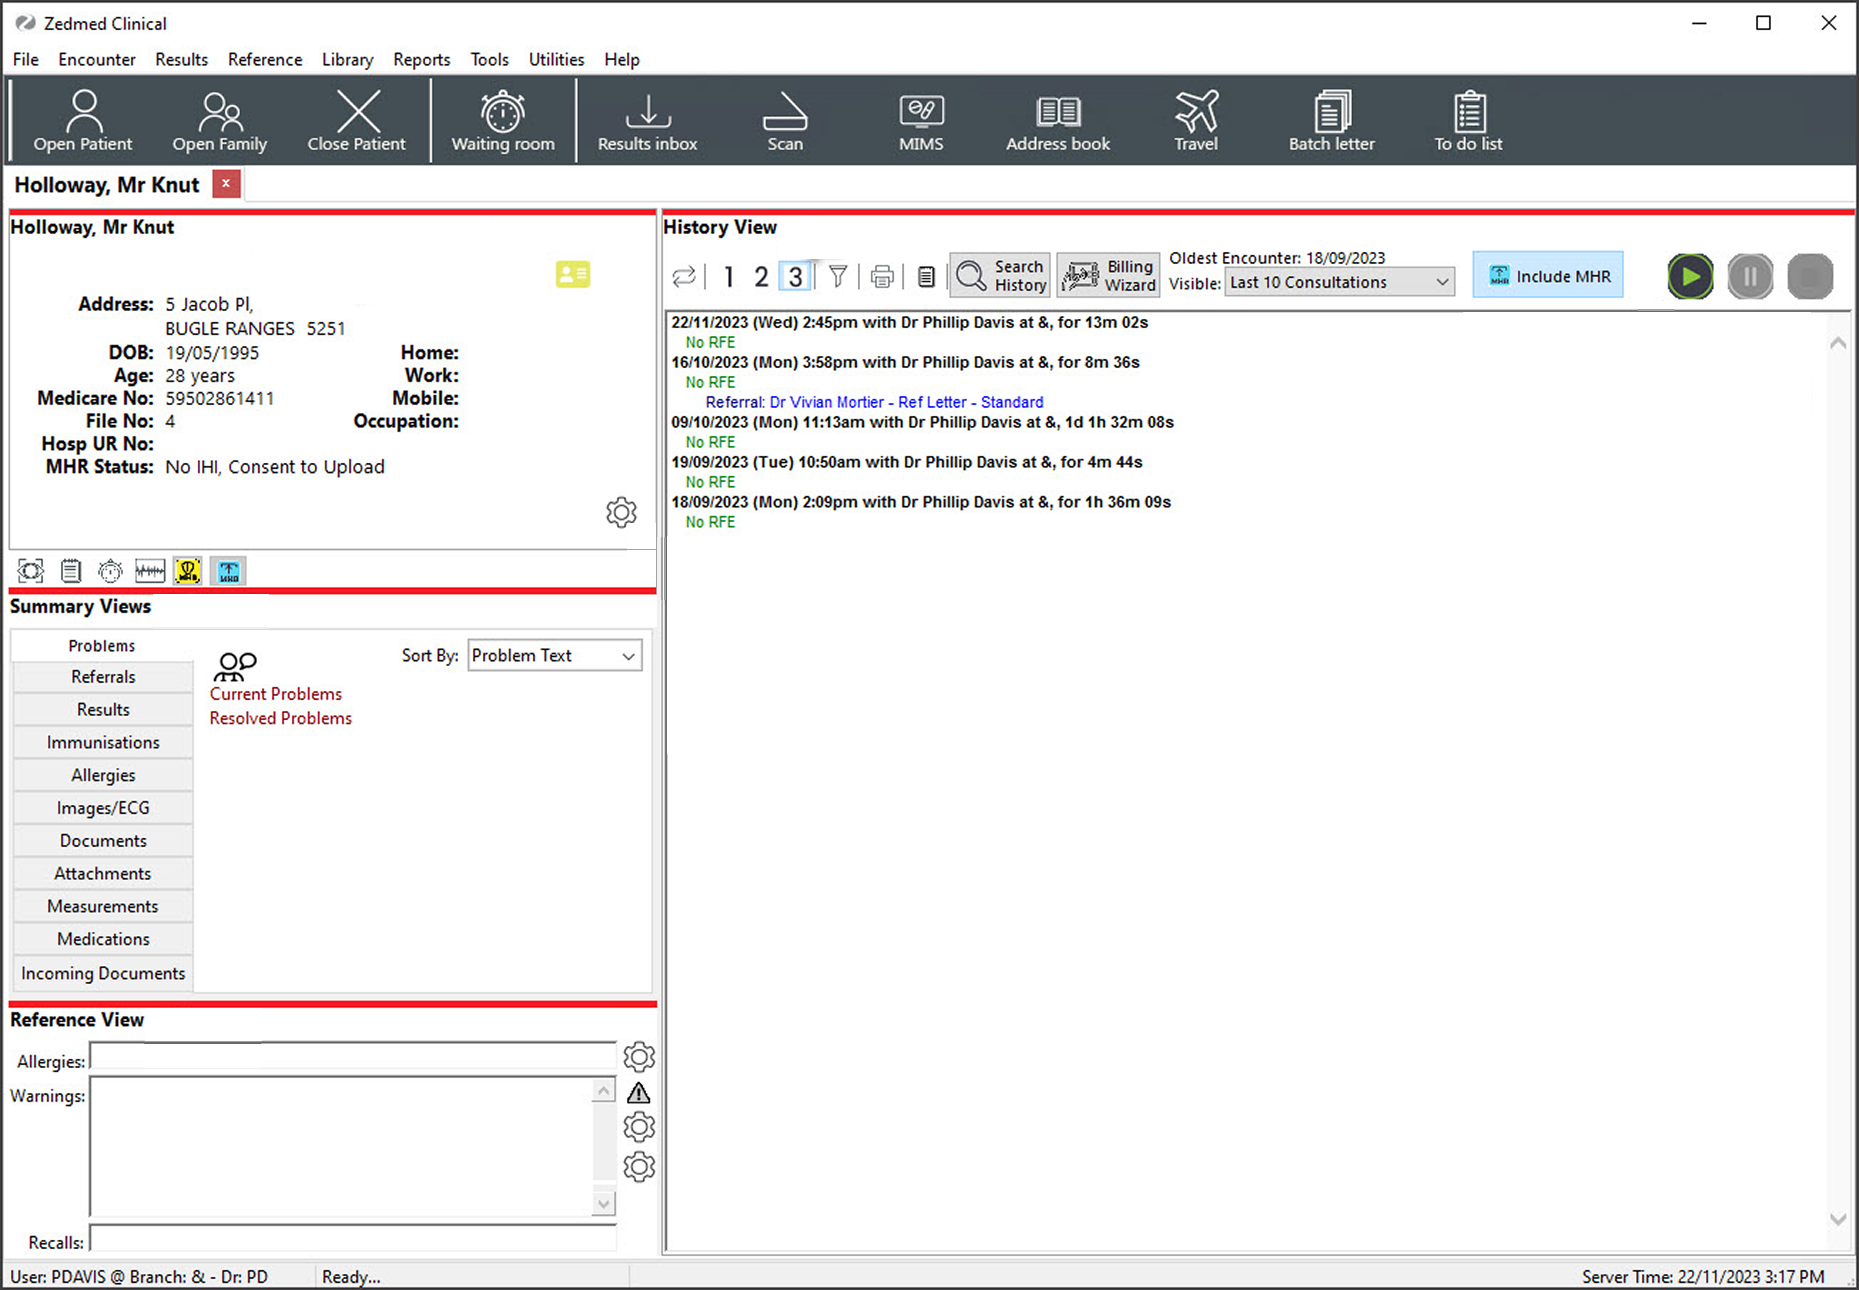The height and width of the screenshot is (1290, 1859).
Task: Select the Medications summary tab
Action: (x=103, y=939)
